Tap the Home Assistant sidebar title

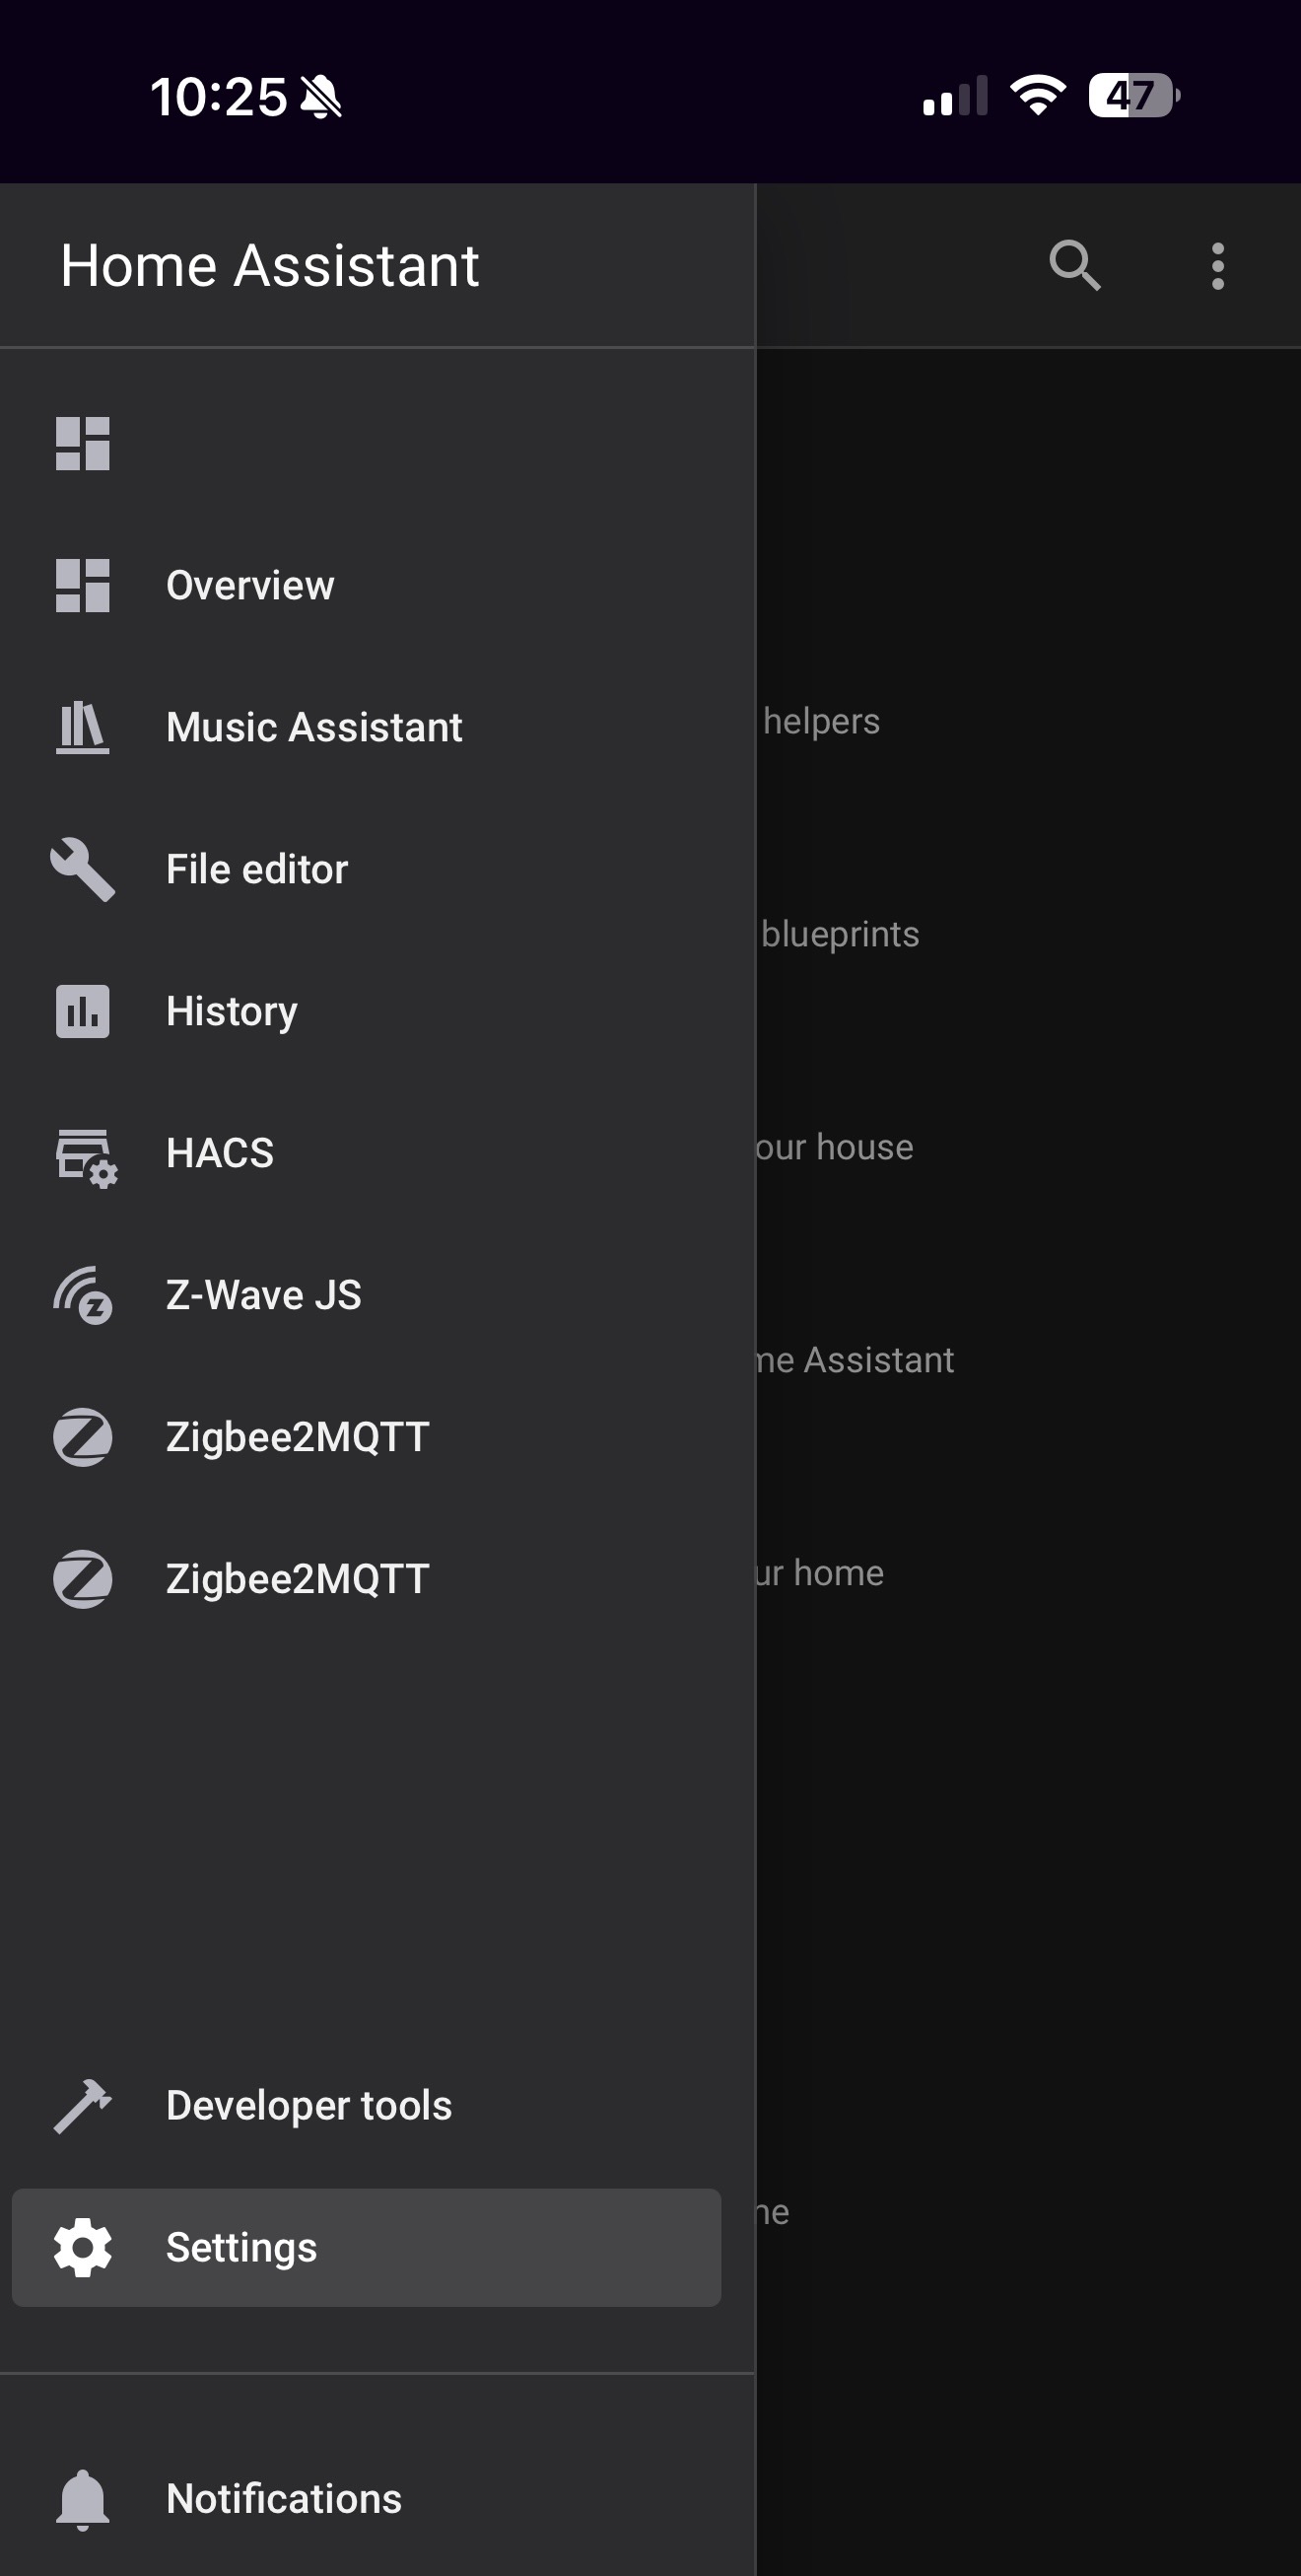270,266
